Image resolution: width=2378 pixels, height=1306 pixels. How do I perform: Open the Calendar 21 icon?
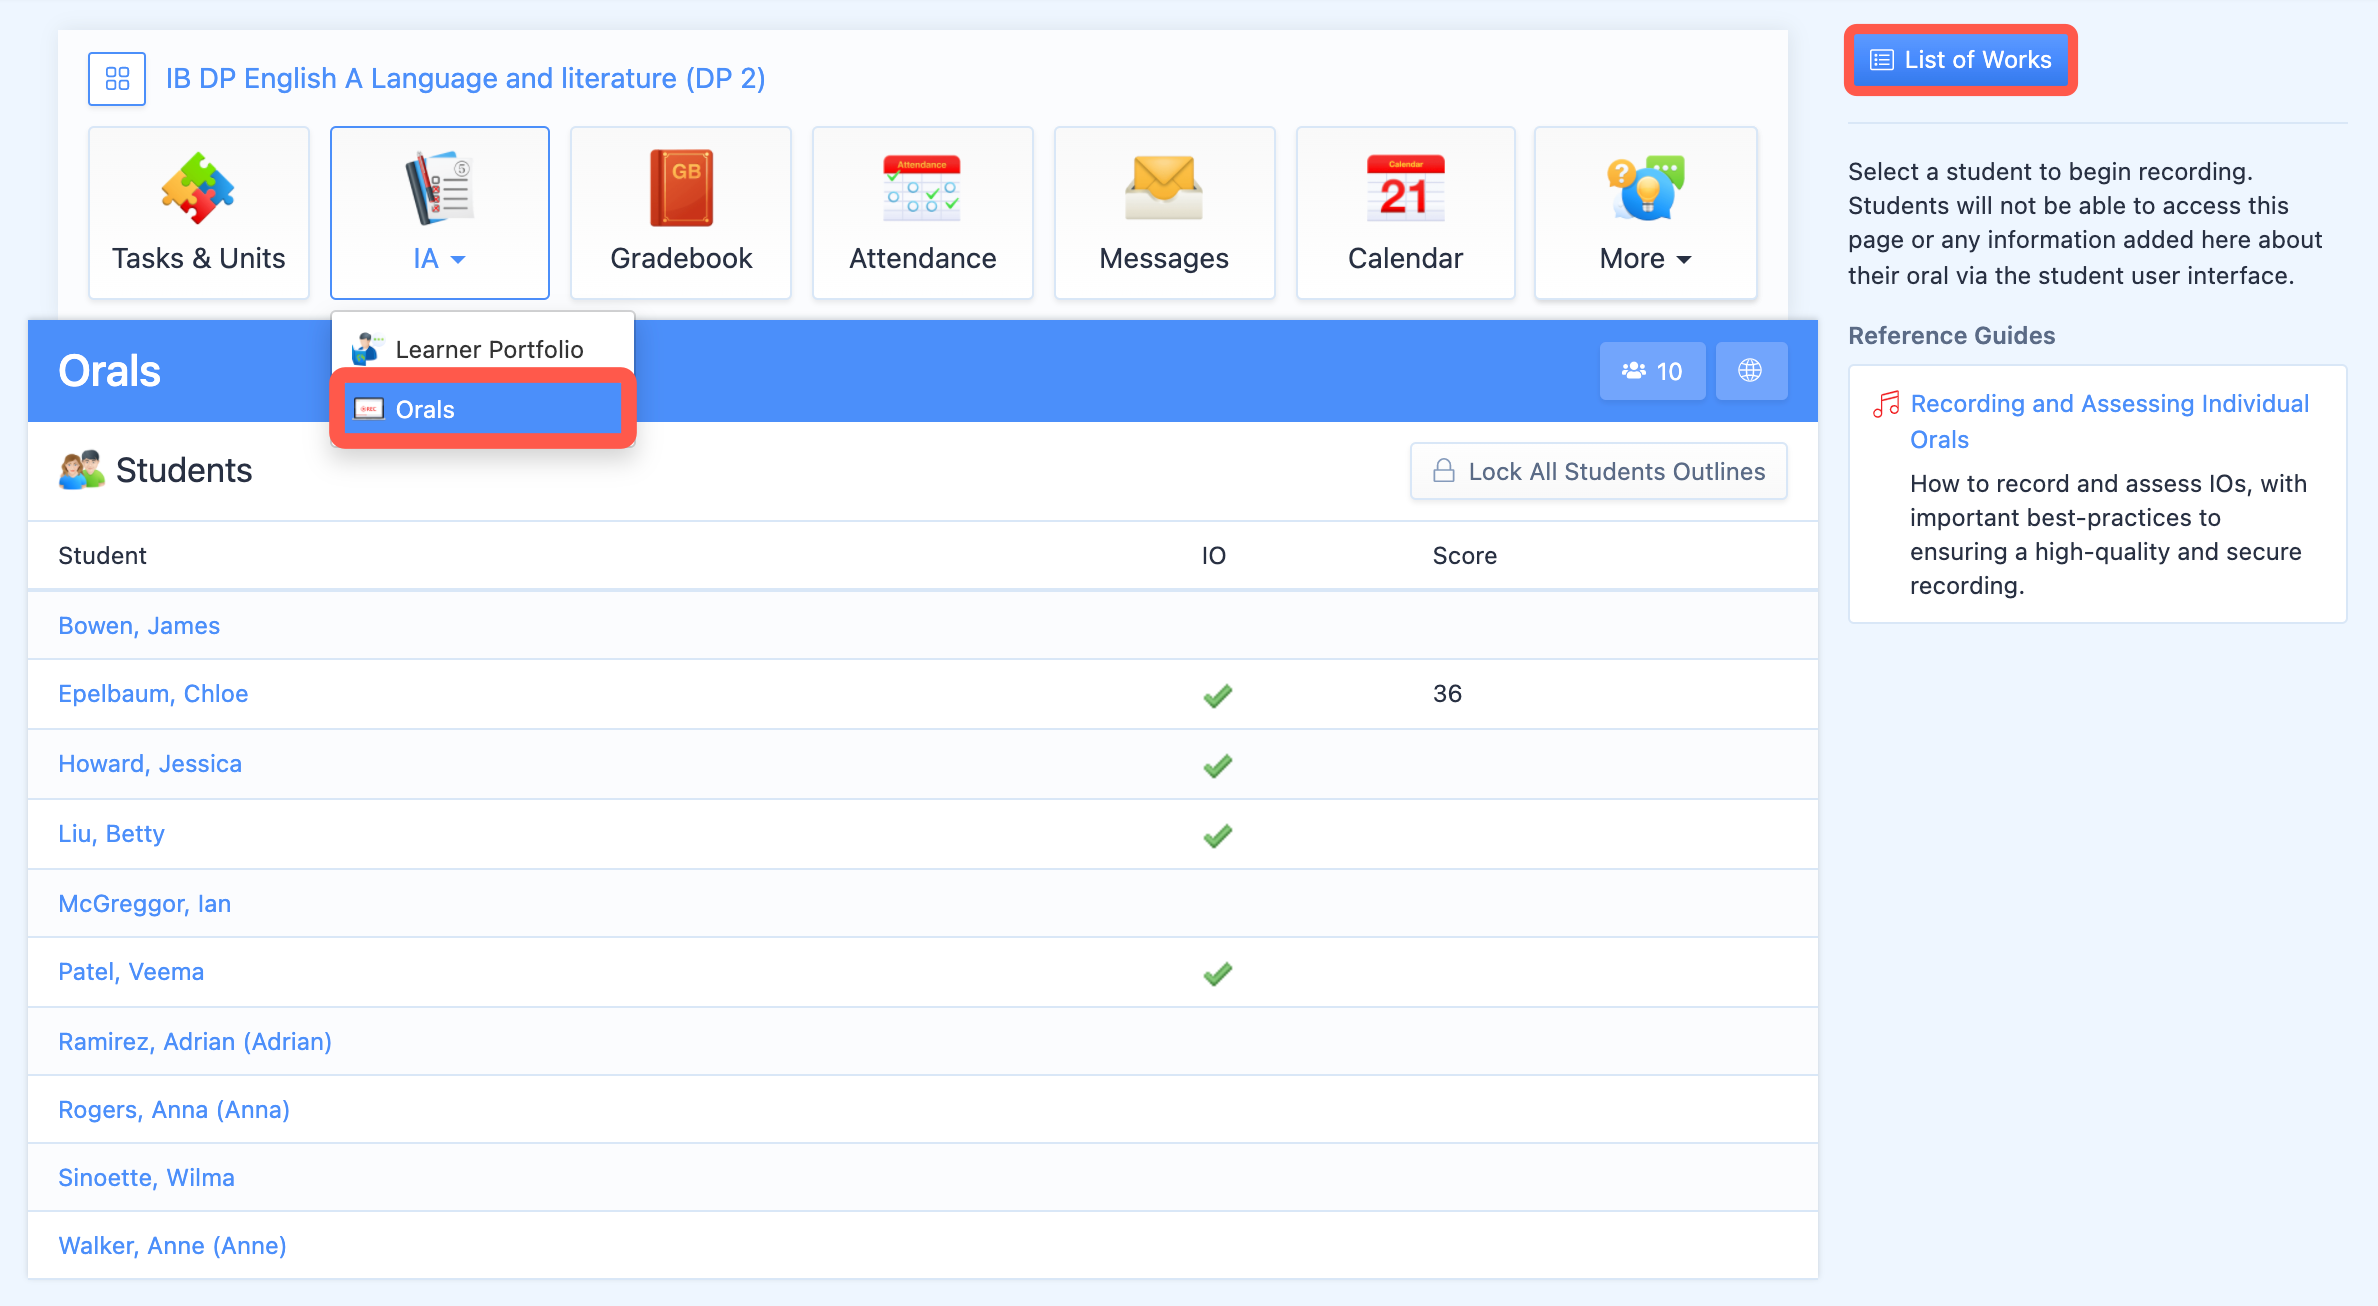click(1405, 189)
